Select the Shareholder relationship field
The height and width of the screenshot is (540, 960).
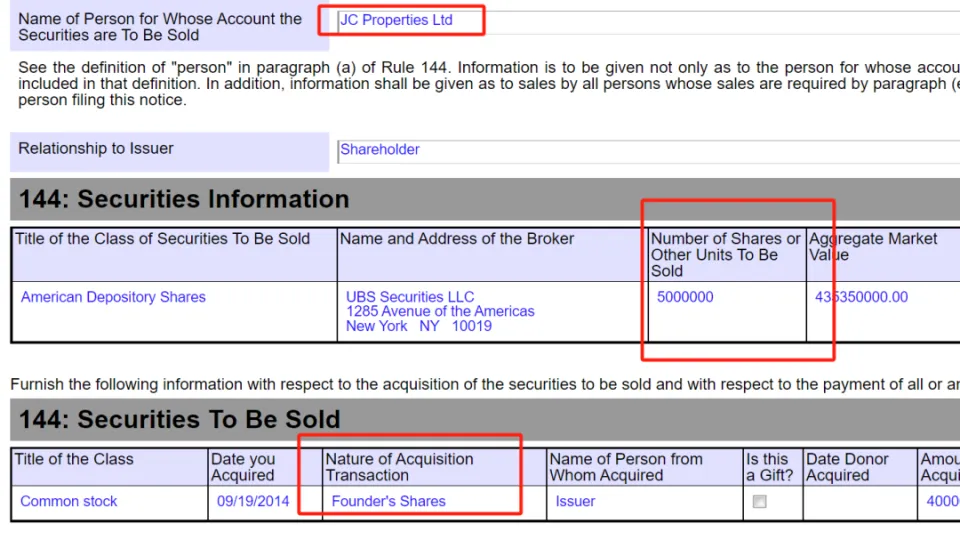pyautogui.click(x=380, y=150)
